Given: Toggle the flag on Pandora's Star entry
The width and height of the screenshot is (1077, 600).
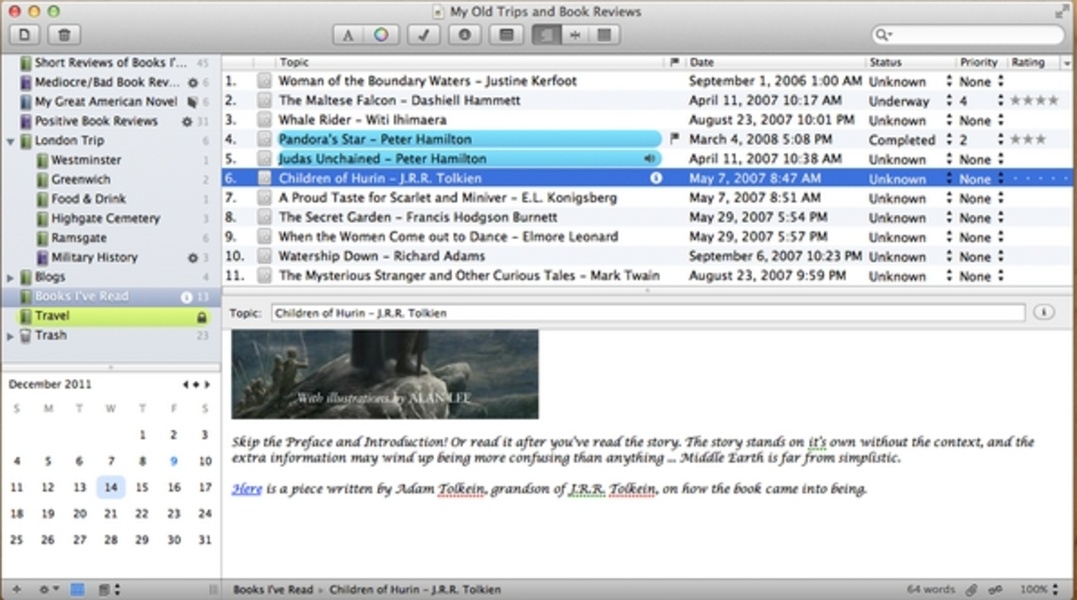Looking at the screenshot, I should pyautogui.click(x=675, y=139).
